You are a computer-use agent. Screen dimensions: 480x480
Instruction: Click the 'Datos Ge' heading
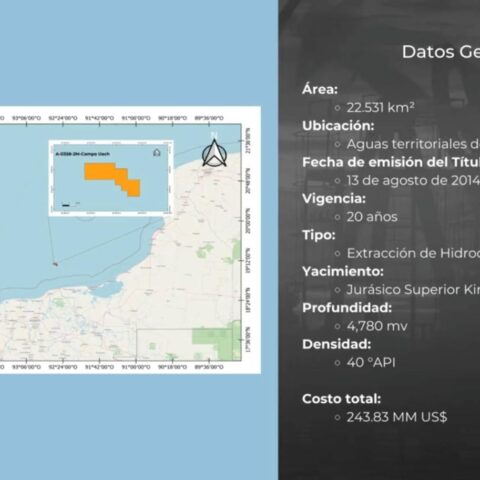(441, 52)
